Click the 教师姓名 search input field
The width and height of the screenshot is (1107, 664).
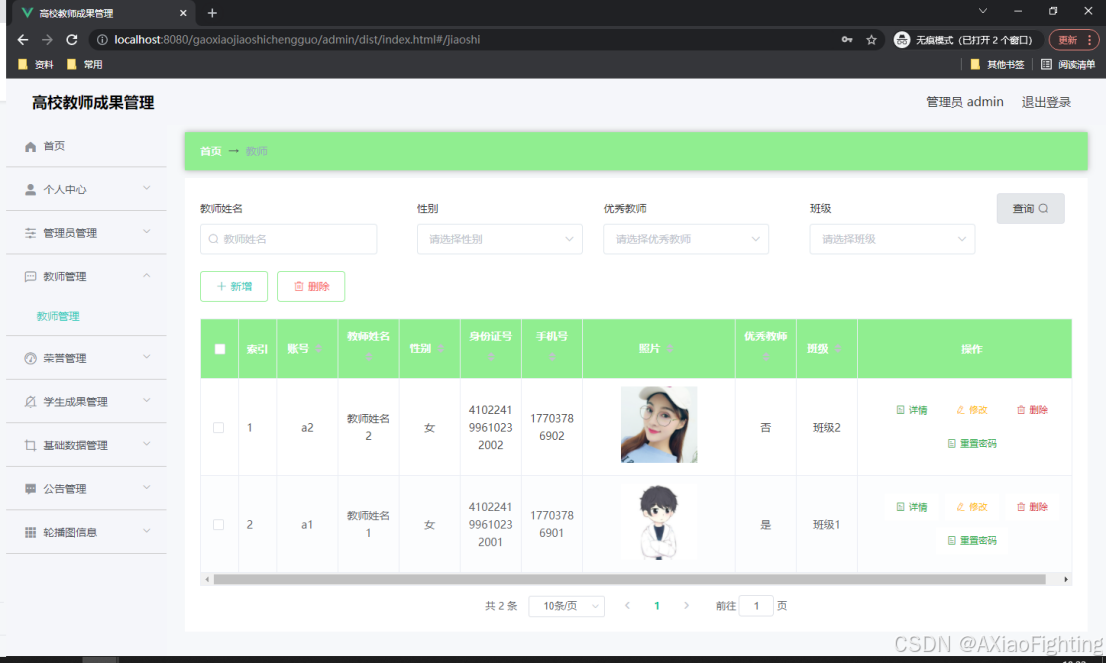tap(288, 239)
